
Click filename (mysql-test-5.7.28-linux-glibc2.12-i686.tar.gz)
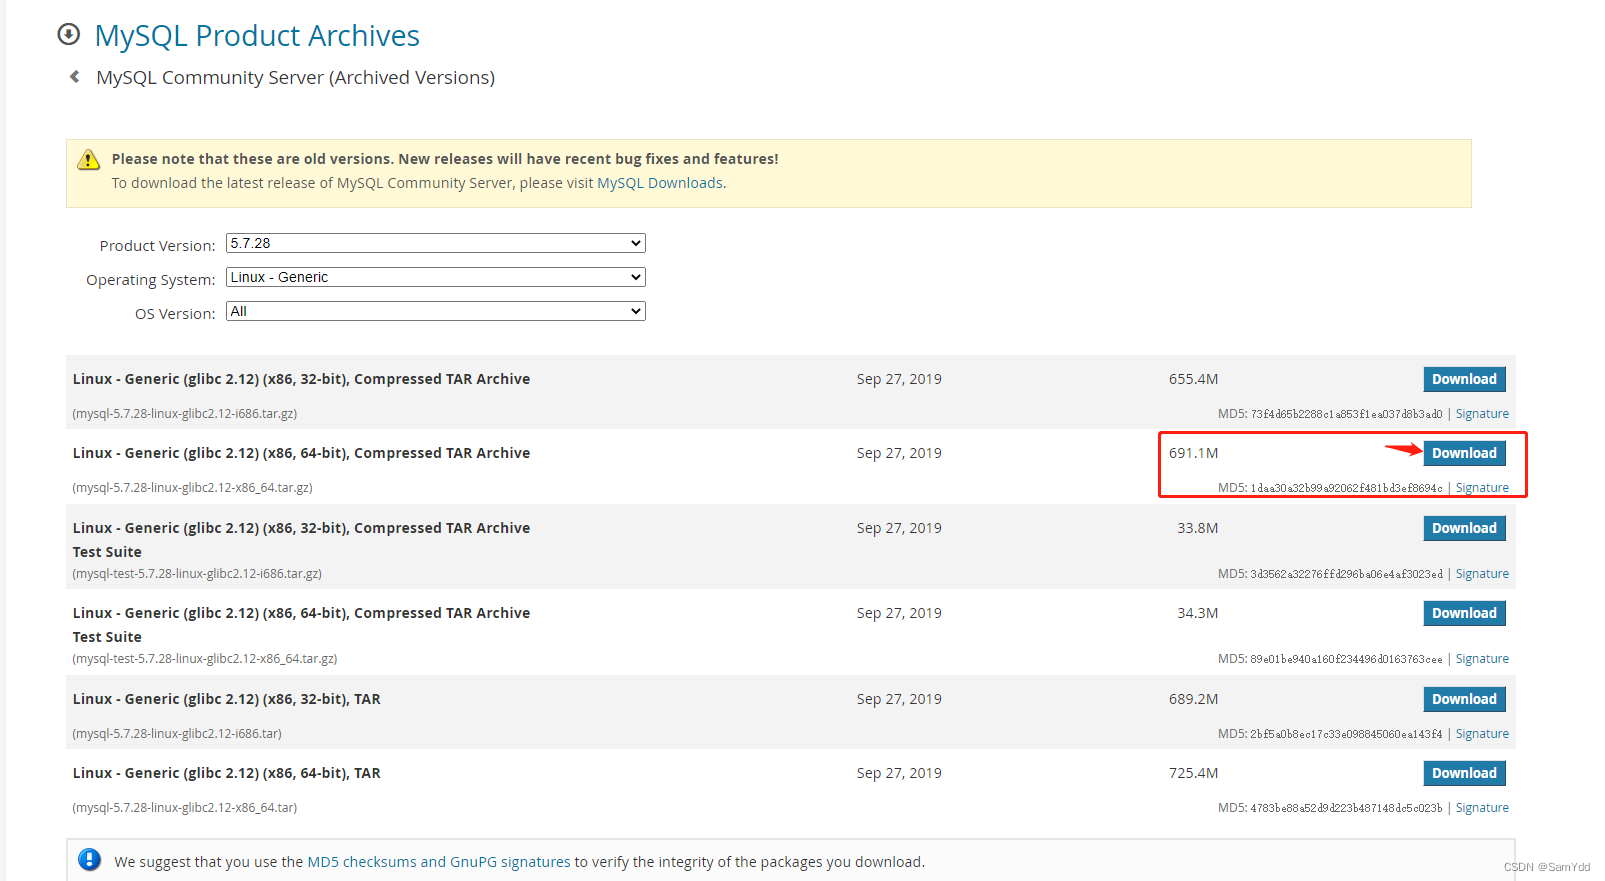[x=197, y=574]
